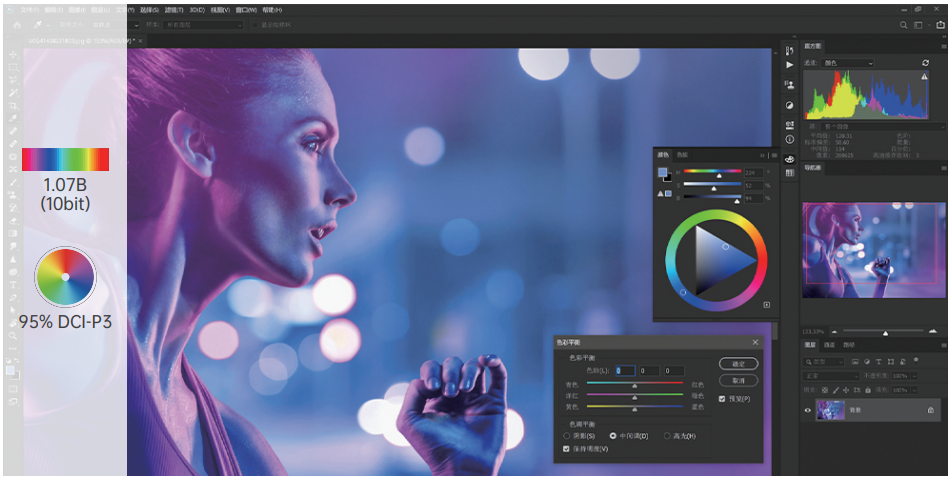Screen dimensions: 952x480
Task: Open histogram channel dropdown
Action: (x=848, y=63)
